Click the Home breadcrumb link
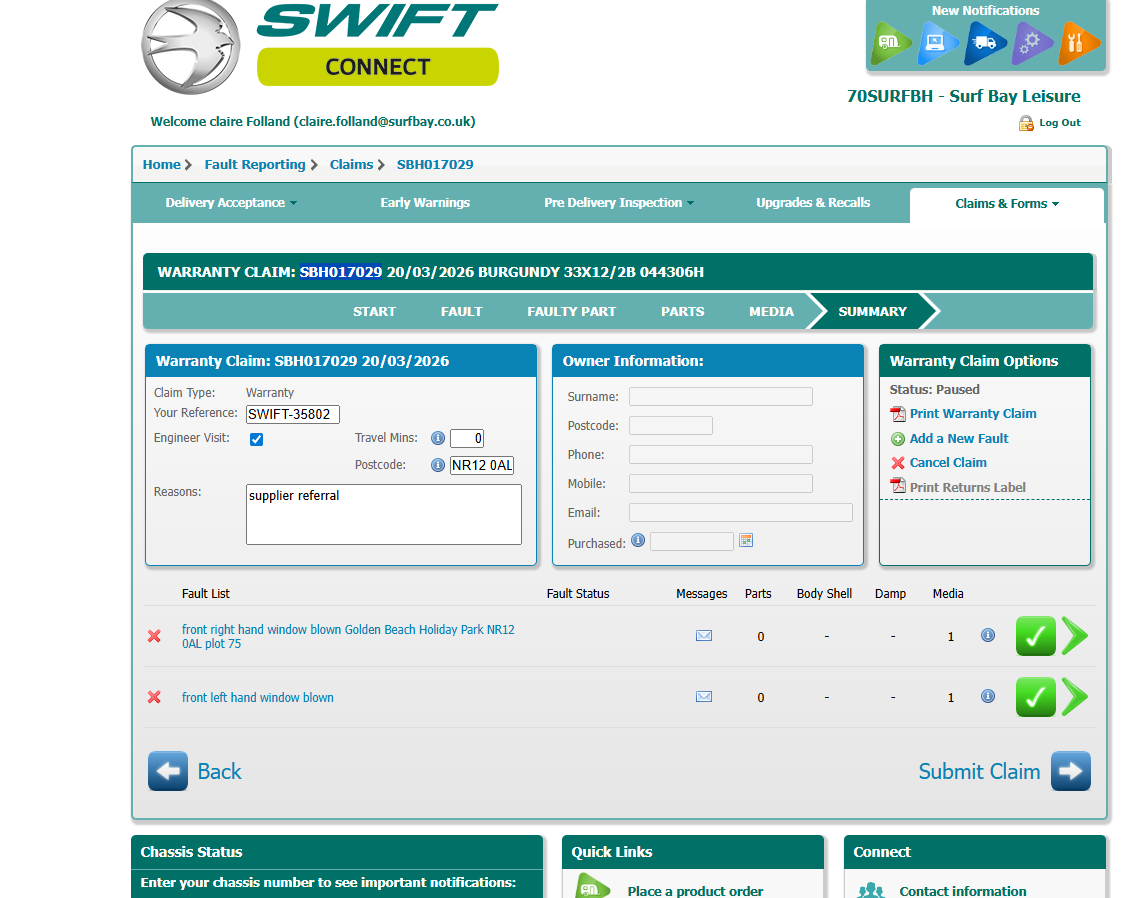The image size is (1136, 898). click(x=162, y=165)
